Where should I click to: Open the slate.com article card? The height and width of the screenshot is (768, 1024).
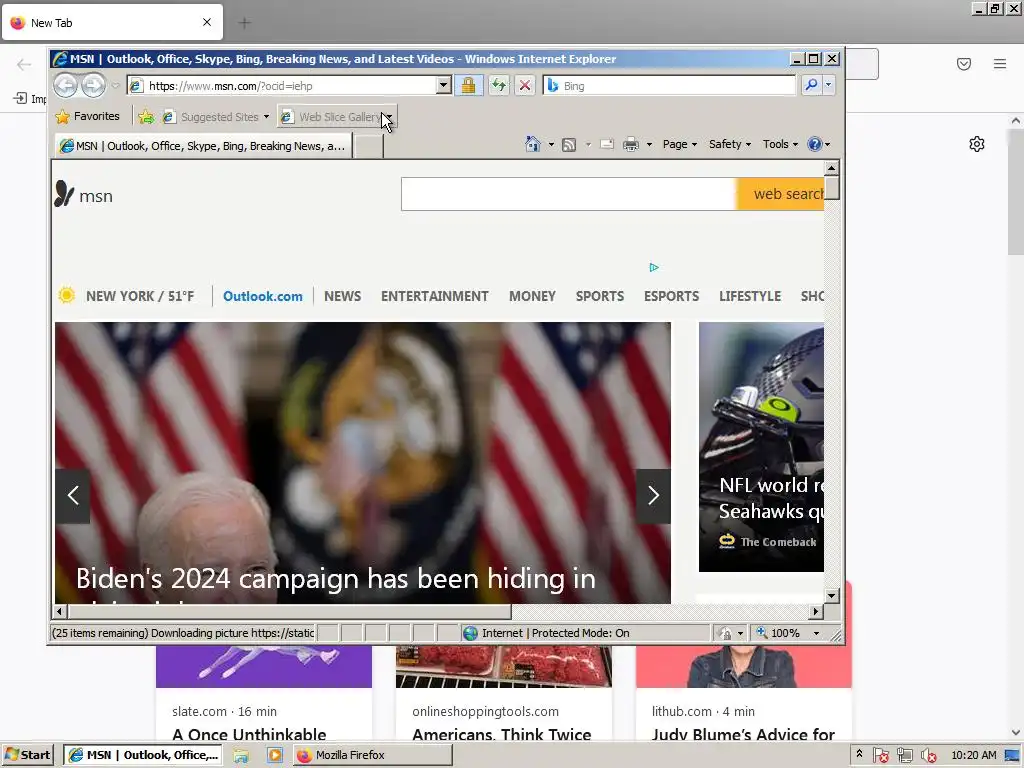[264, 694]
